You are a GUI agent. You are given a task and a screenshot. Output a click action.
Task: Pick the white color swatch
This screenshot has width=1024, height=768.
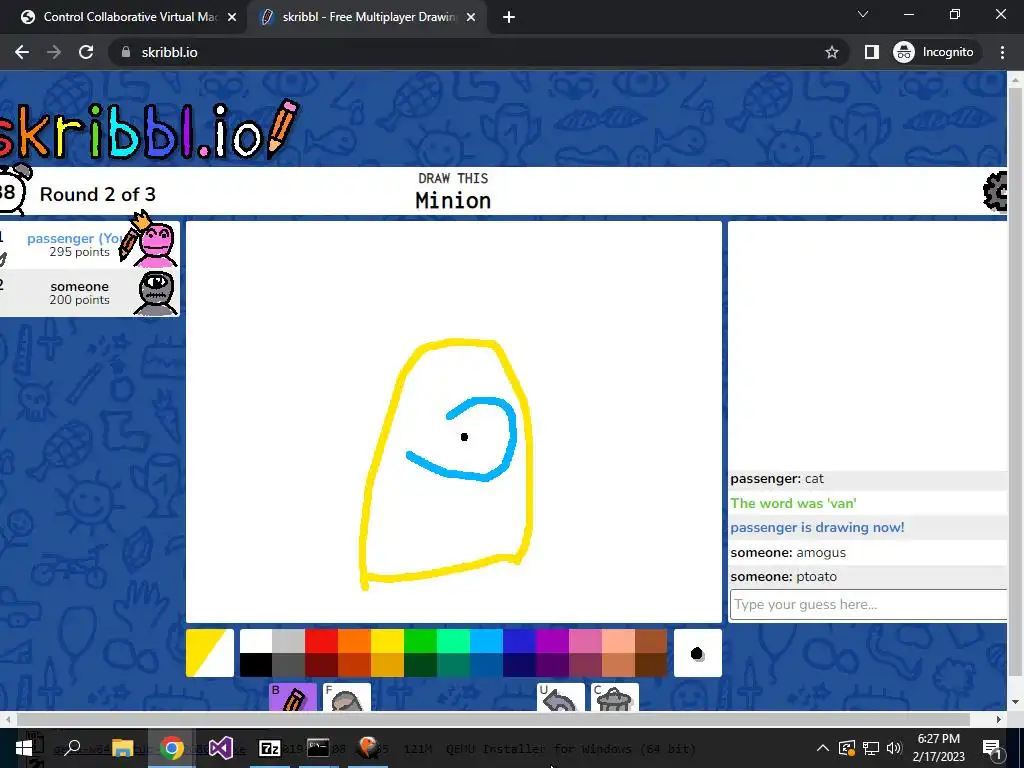click(256, 641)
